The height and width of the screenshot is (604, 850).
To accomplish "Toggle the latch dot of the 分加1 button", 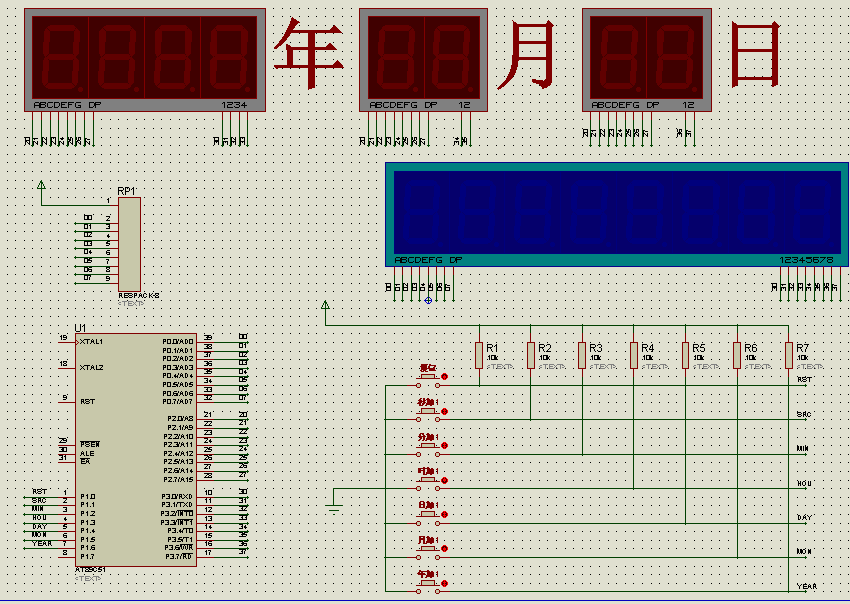I will pyautogui.click(x=445, y=446).
